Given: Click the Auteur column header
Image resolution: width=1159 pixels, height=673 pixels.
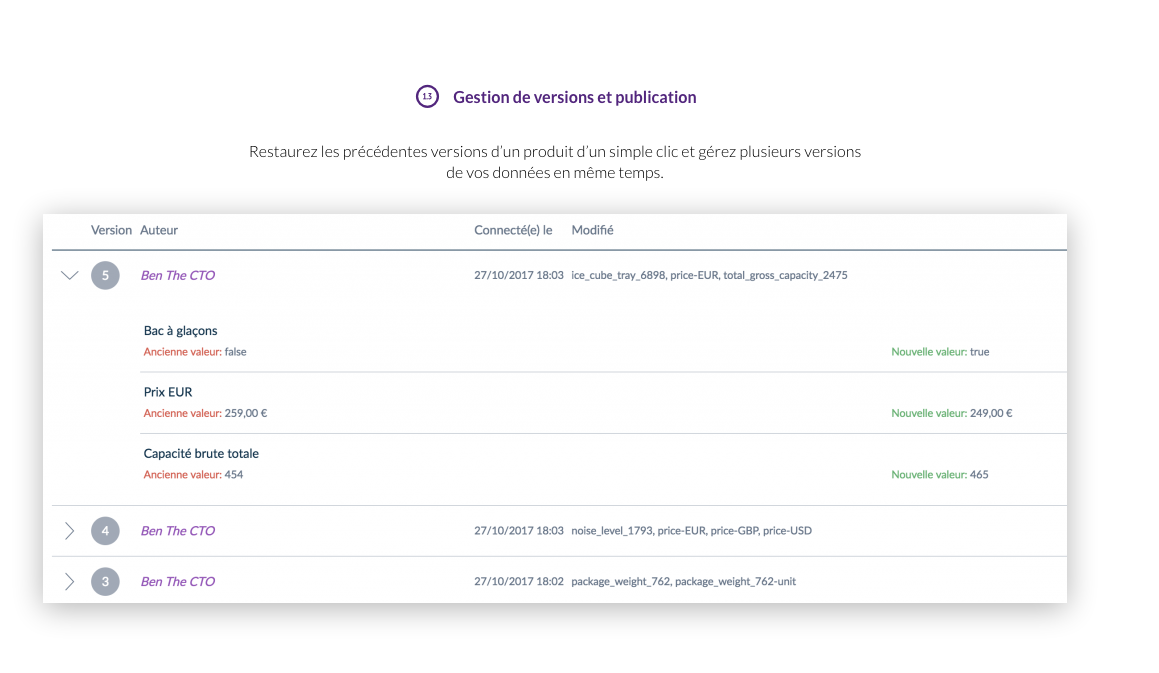Looking at the screenshot, I should [159, 230].
